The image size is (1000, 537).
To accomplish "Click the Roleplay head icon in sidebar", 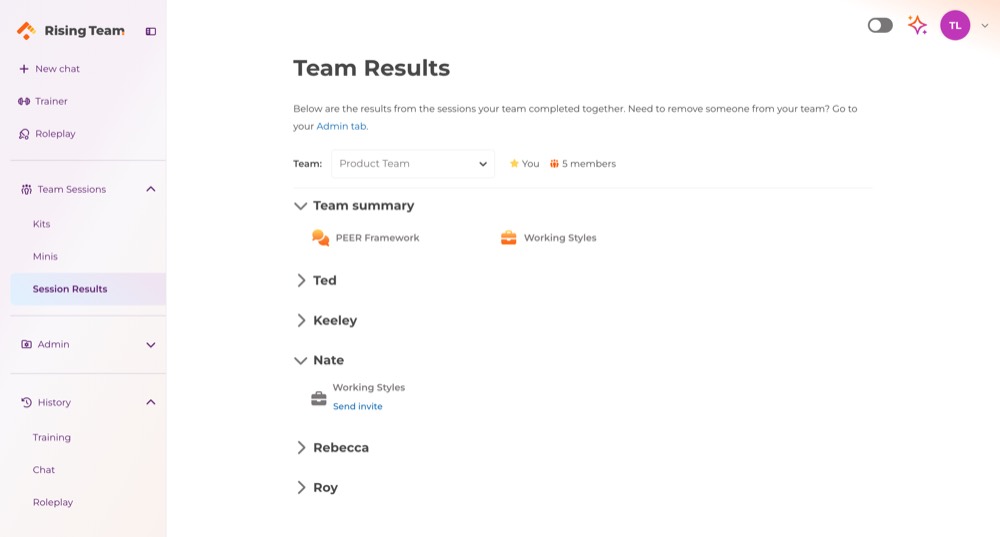I will [24, 134].
